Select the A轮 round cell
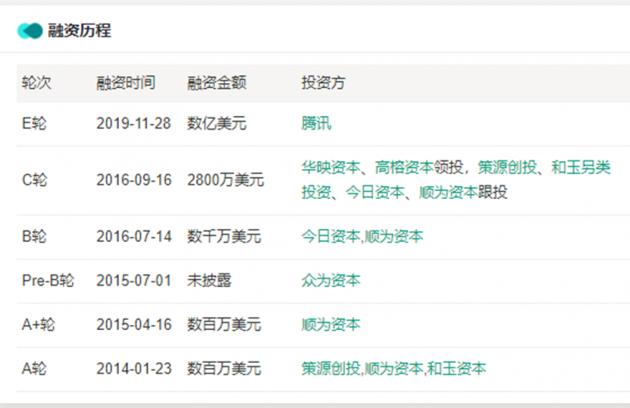 (x=34, y=369)
